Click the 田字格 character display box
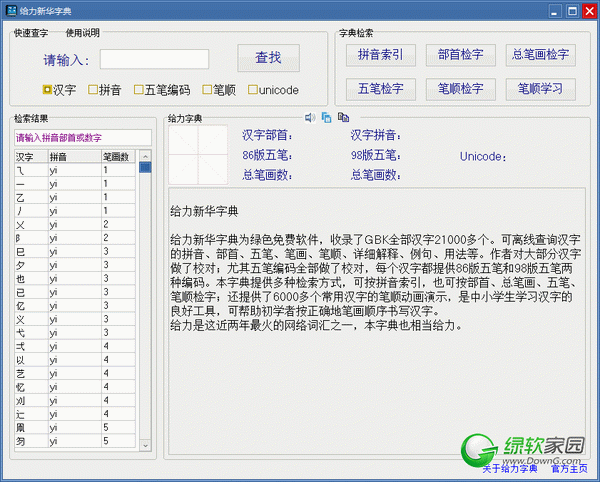The image size is (600, 482). (x=198, y=155)
